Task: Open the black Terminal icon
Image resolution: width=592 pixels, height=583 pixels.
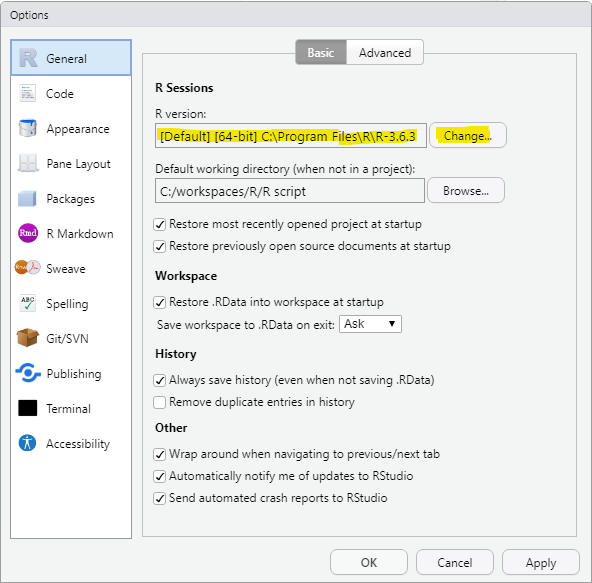Action: tap(28, 408)
